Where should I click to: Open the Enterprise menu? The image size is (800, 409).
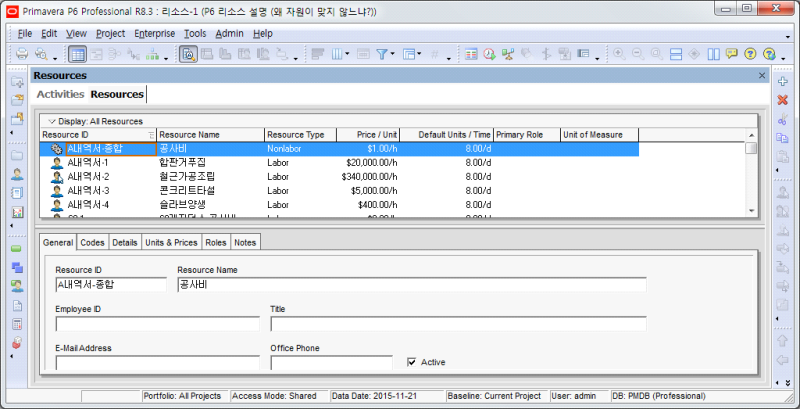pos(155,34)
